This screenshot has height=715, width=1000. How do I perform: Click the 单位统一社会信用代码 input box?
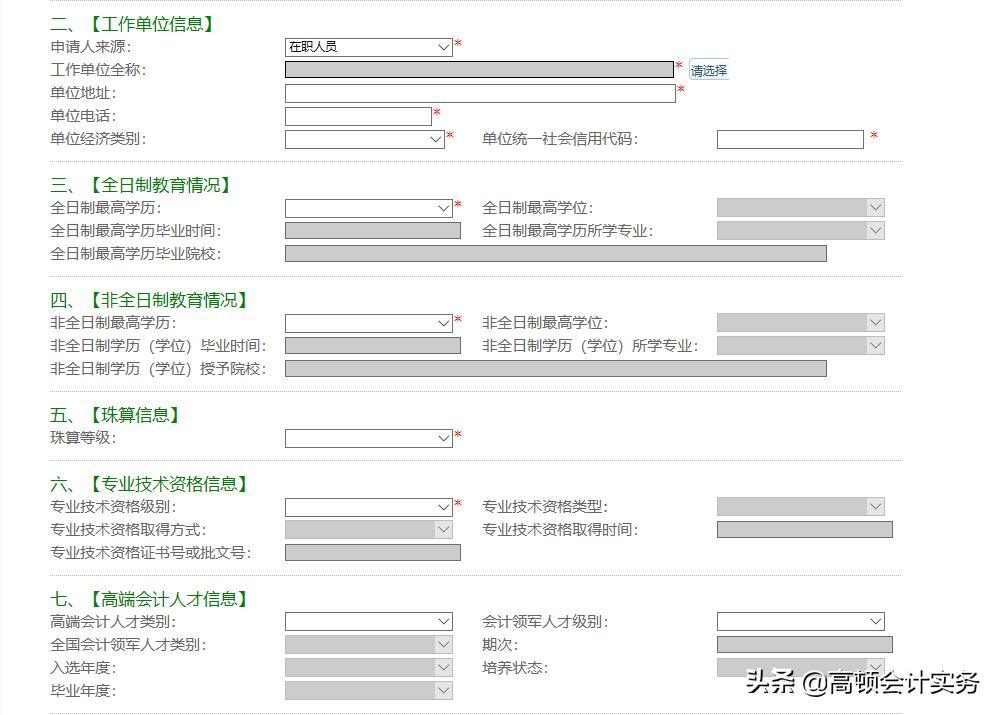tap(790, 139)
